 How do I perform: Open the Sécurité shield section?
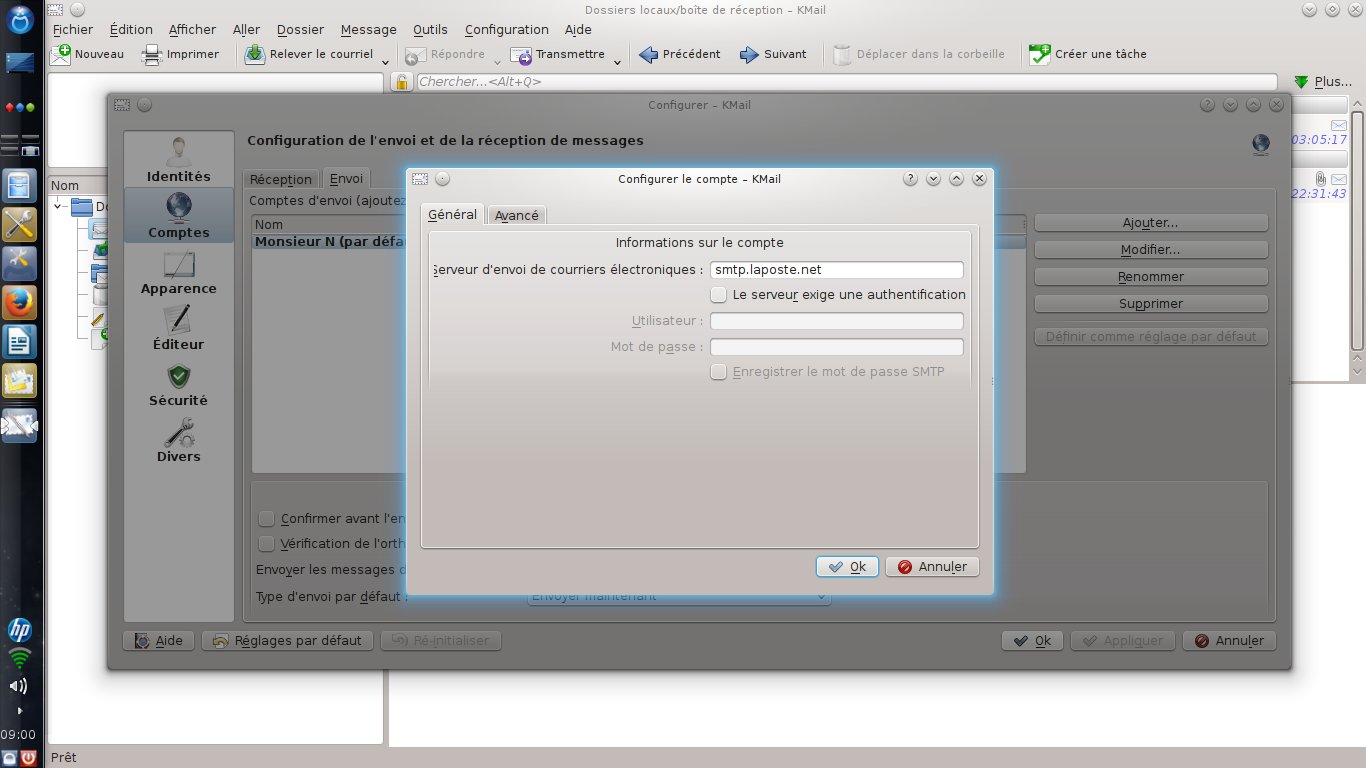(x=178, y=384)
